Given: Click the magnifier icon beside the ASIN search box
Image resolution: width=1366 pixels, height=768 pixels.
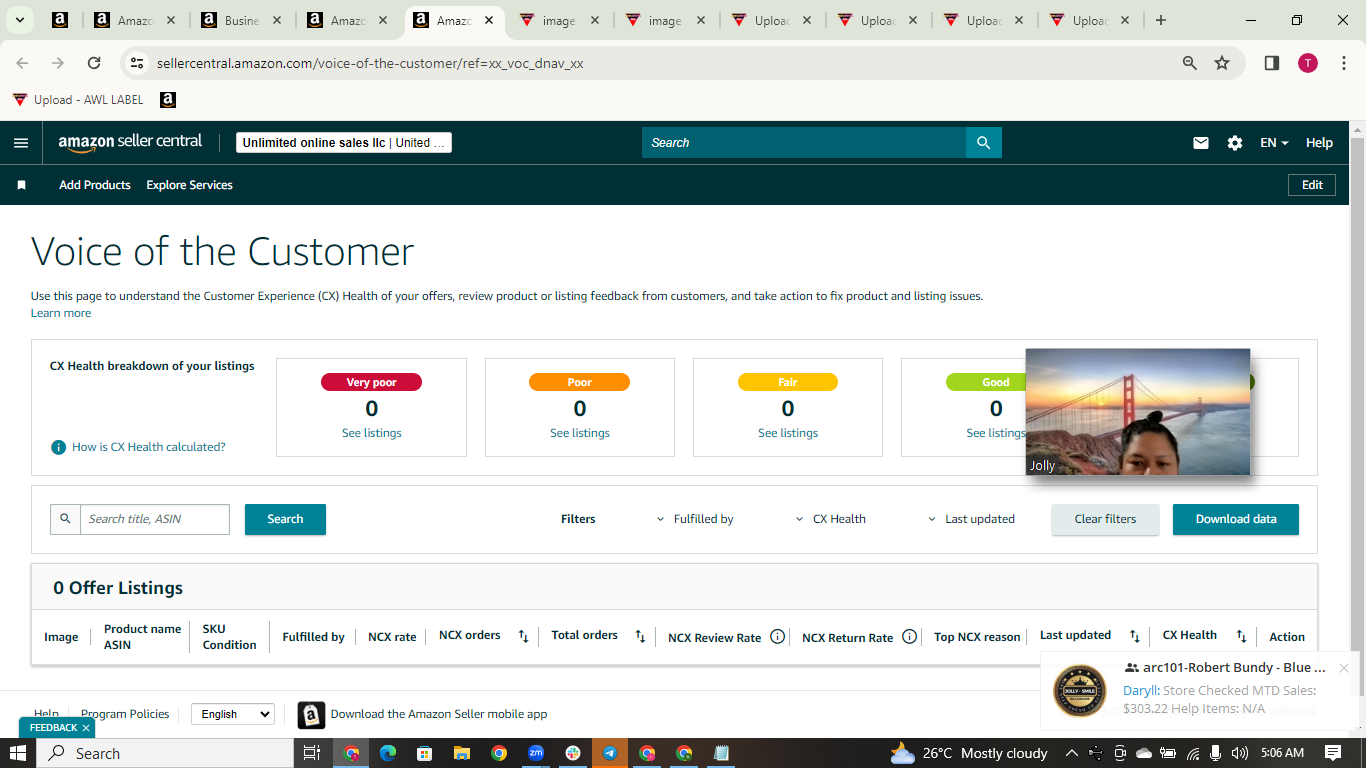Looking at the screenshot, I should [x=66, y=519].
